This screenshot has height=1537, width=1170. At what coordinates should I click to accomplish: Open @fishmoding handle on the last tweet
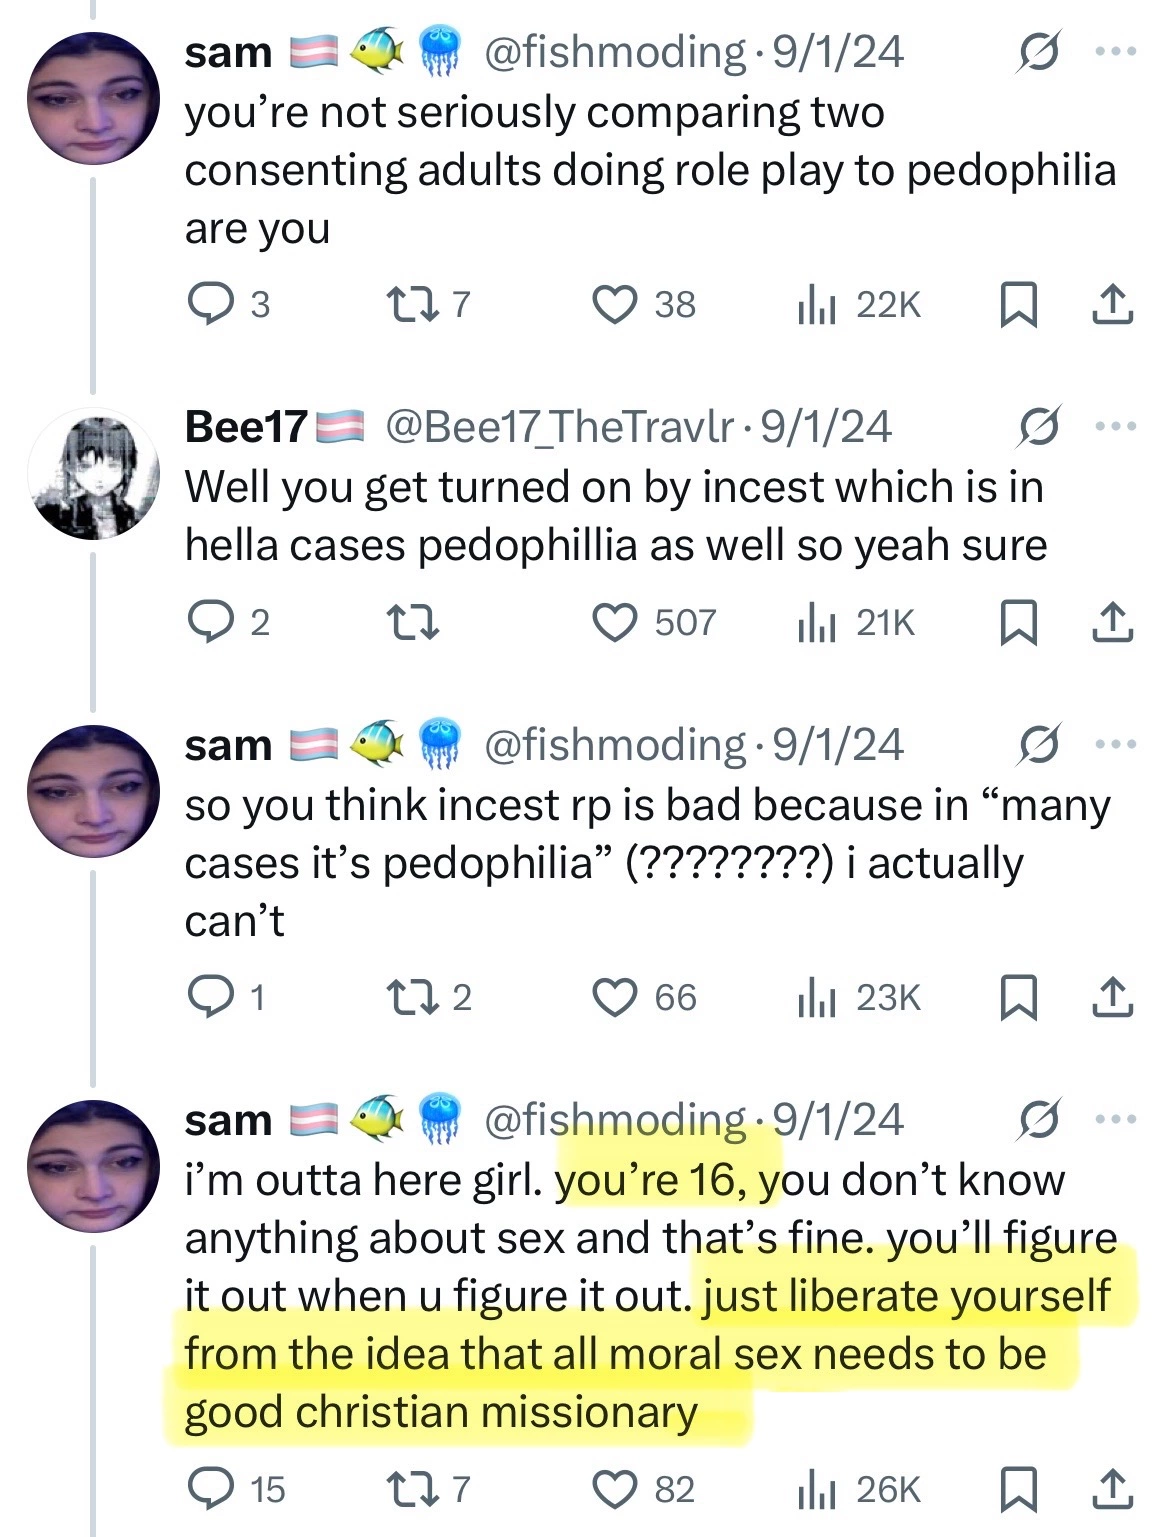pyautogui.click(x=615, y=1120)
